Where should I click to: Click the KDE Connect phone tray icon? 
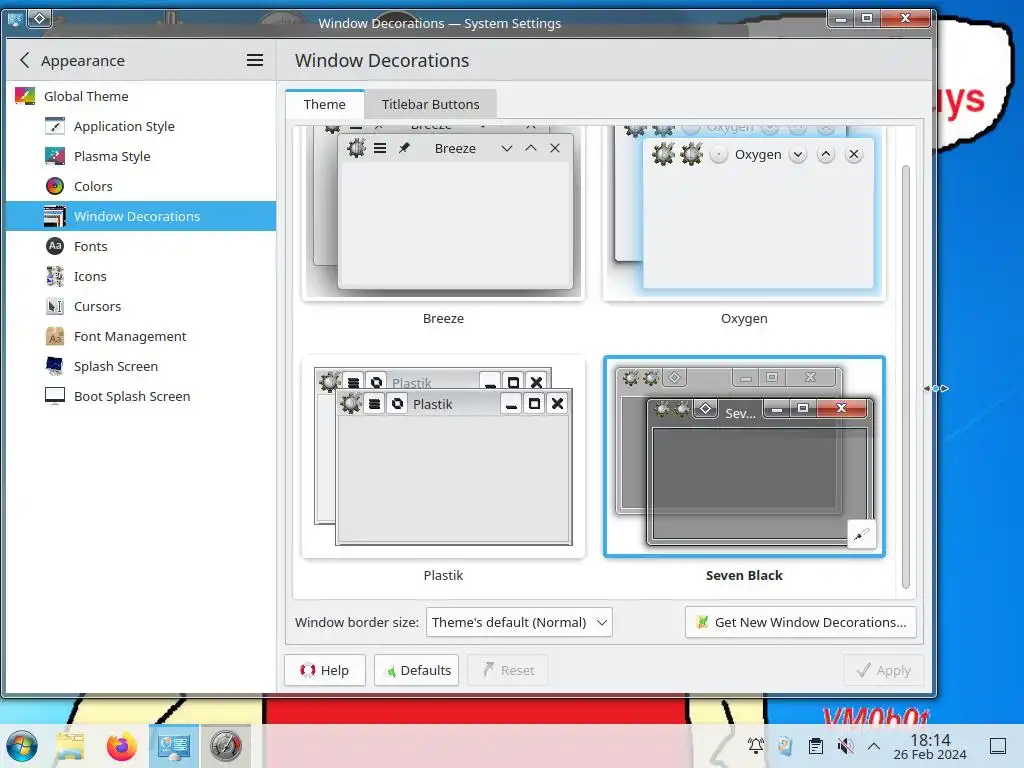click(x=786, y=746)
